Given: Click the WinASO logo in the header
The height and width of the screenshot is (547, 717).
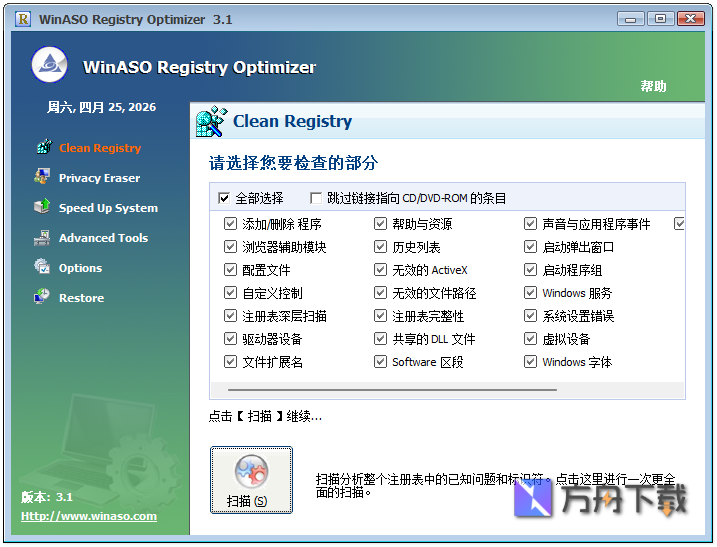Looking at the screenshot, I should point(49,64).
